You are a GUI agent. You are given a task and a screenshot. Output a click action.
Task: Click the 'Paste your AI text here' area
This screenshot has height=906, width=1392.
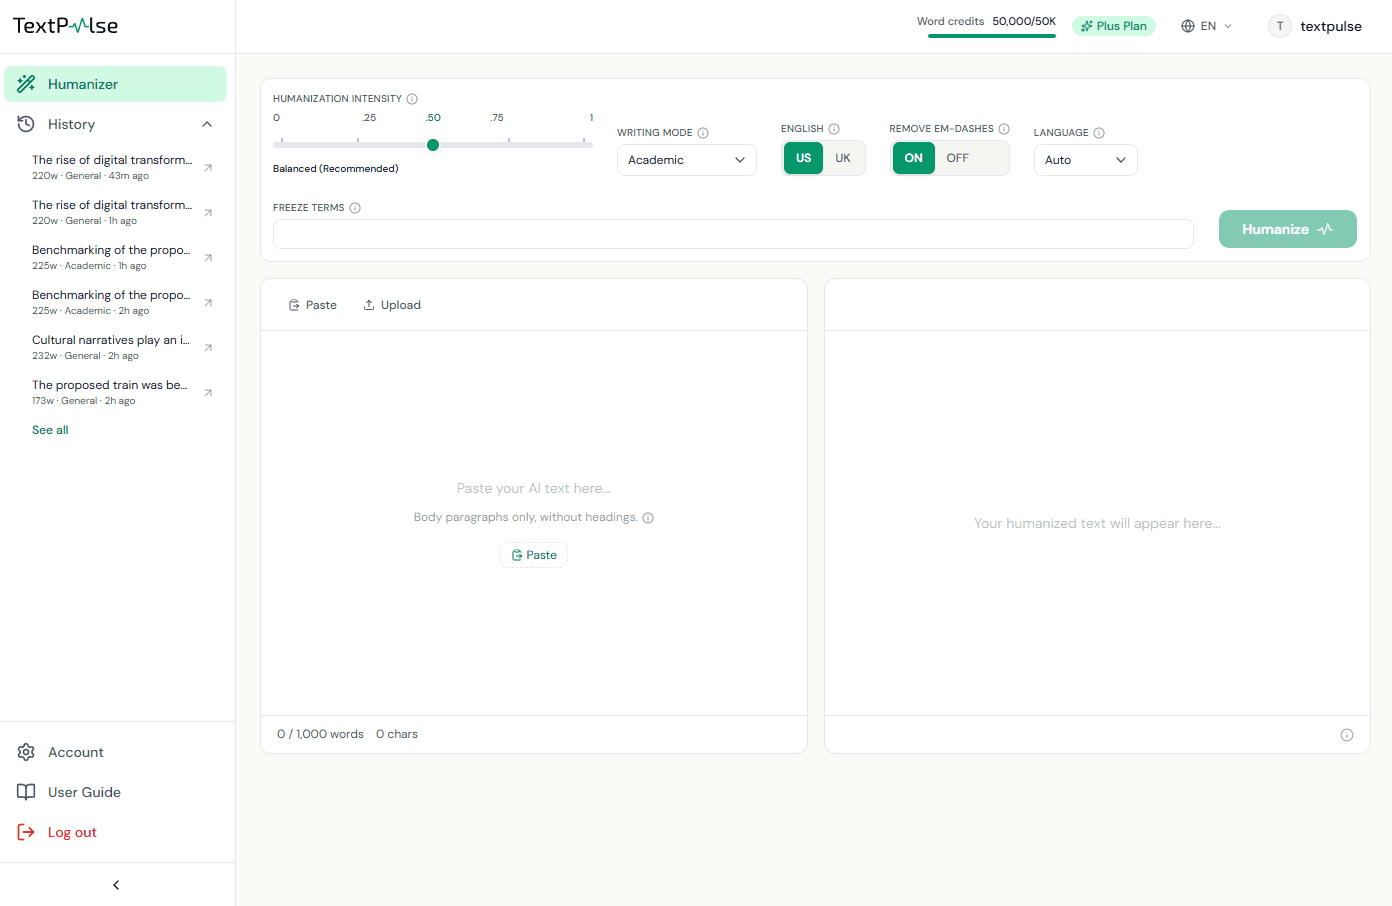(533, 488)
